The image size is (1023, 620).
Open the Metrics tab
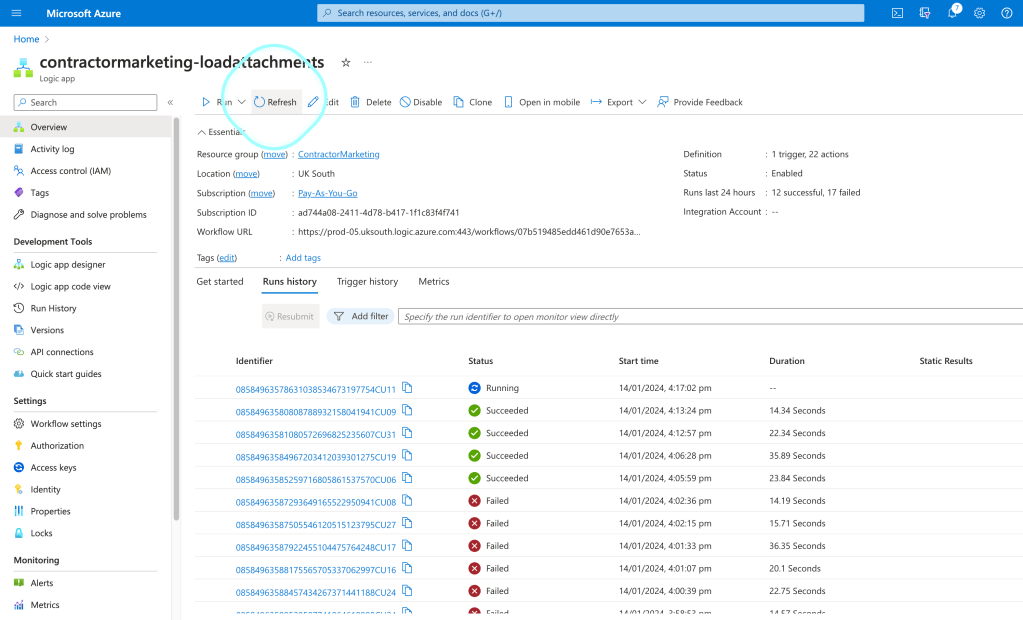click(x=434, y=281)
